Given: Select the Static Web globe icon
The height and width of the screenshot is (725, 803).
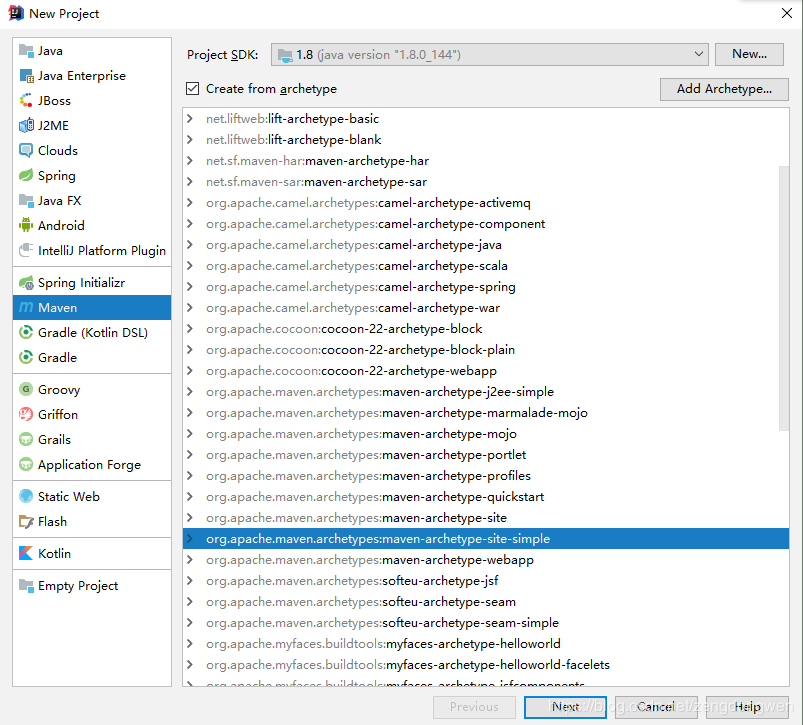Looking at the screenshot, I should (x=26, y=496).
